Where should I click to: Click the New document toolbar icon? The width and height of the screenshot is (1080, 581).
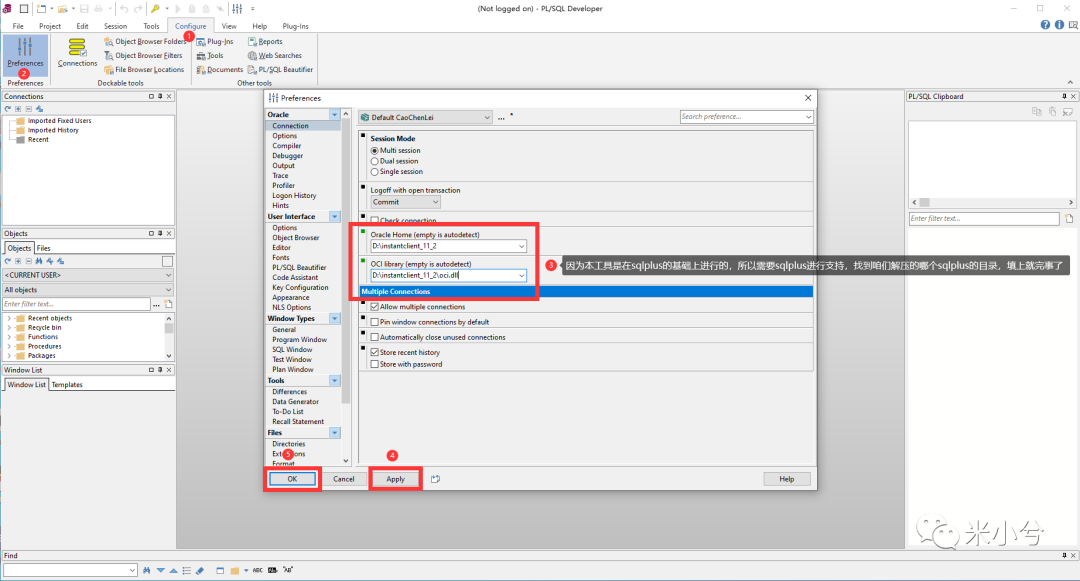click(41, 9)
